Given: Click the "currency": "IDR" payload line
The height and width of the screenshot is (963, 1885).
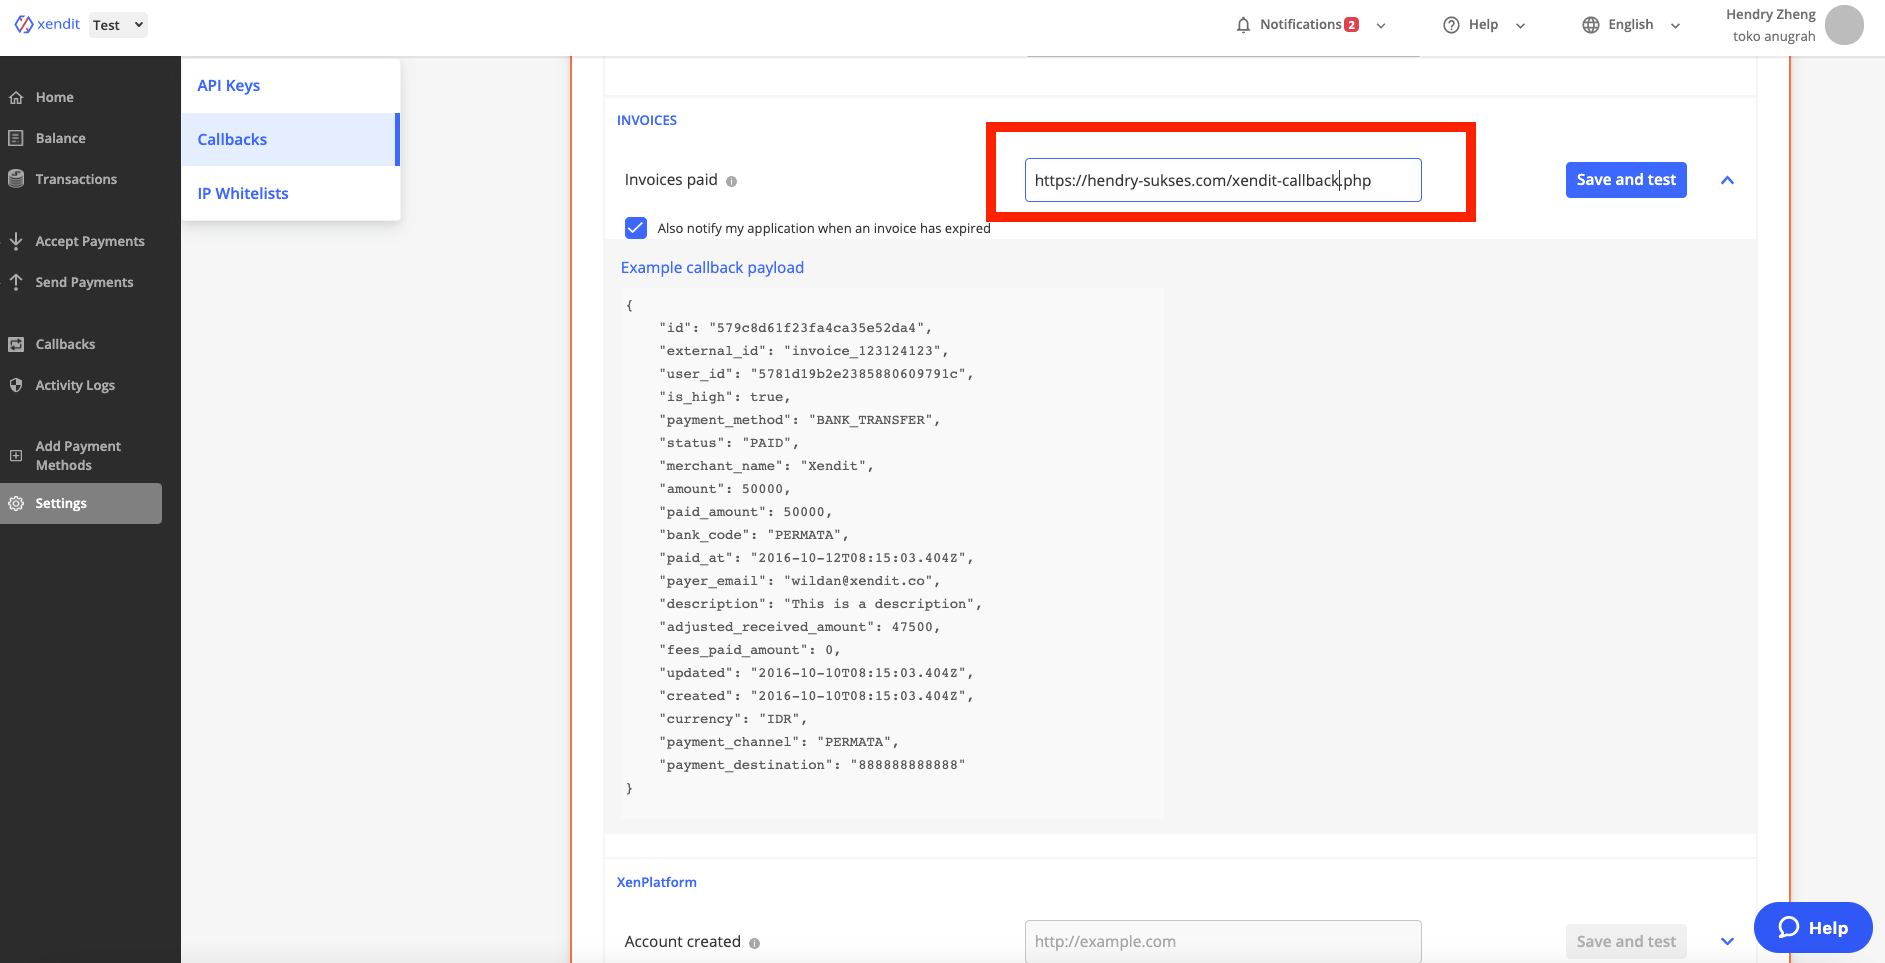Looking at the screenshot, I should pos(732,719).
